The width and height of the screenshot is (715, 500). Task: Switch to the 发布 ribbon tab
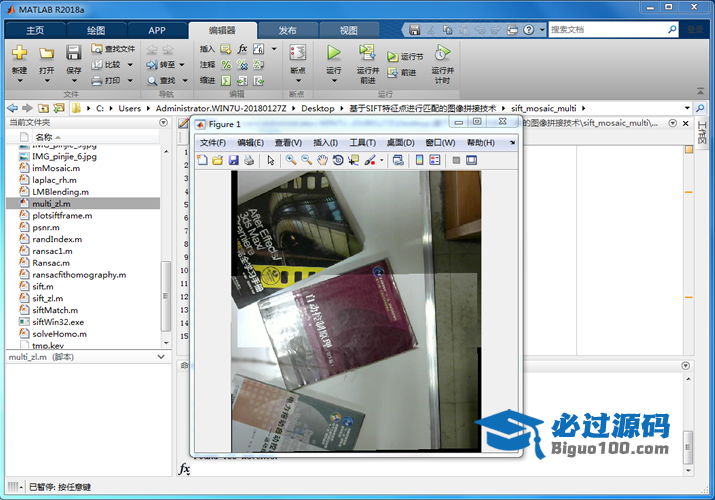[x=288, y=31]
